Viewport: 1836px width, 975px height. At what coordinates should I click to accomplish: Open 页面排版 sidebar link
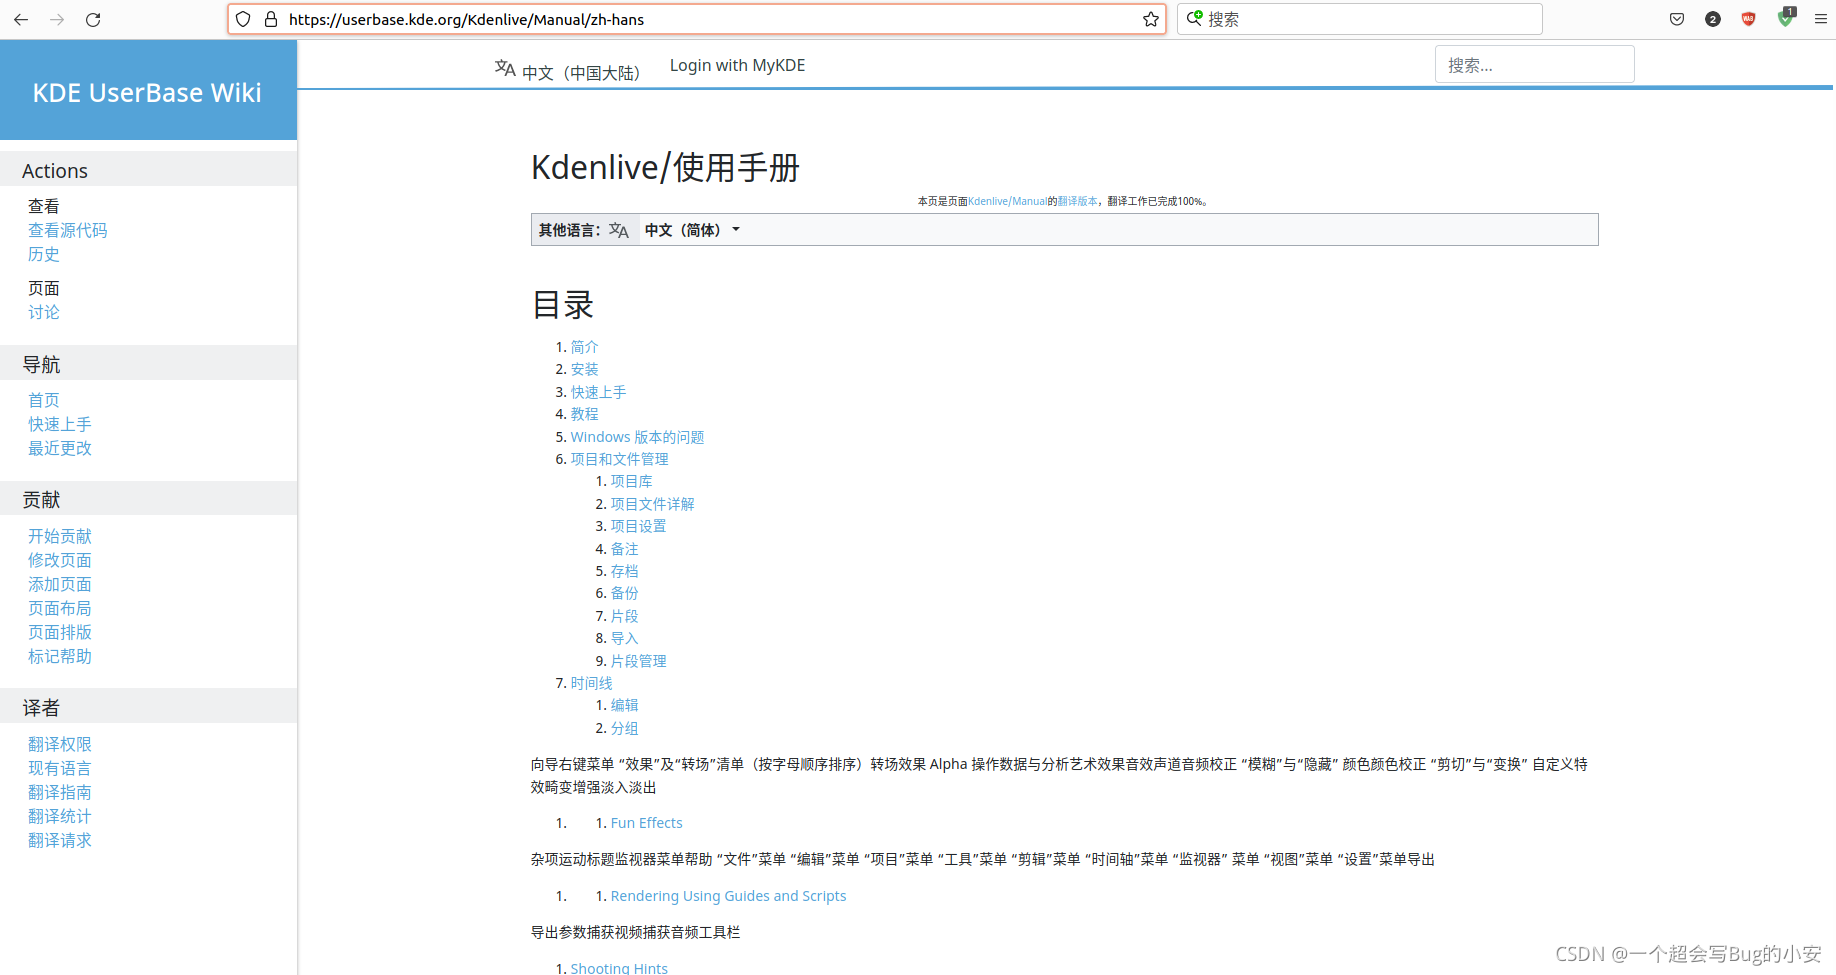click(x=60, y=632)
